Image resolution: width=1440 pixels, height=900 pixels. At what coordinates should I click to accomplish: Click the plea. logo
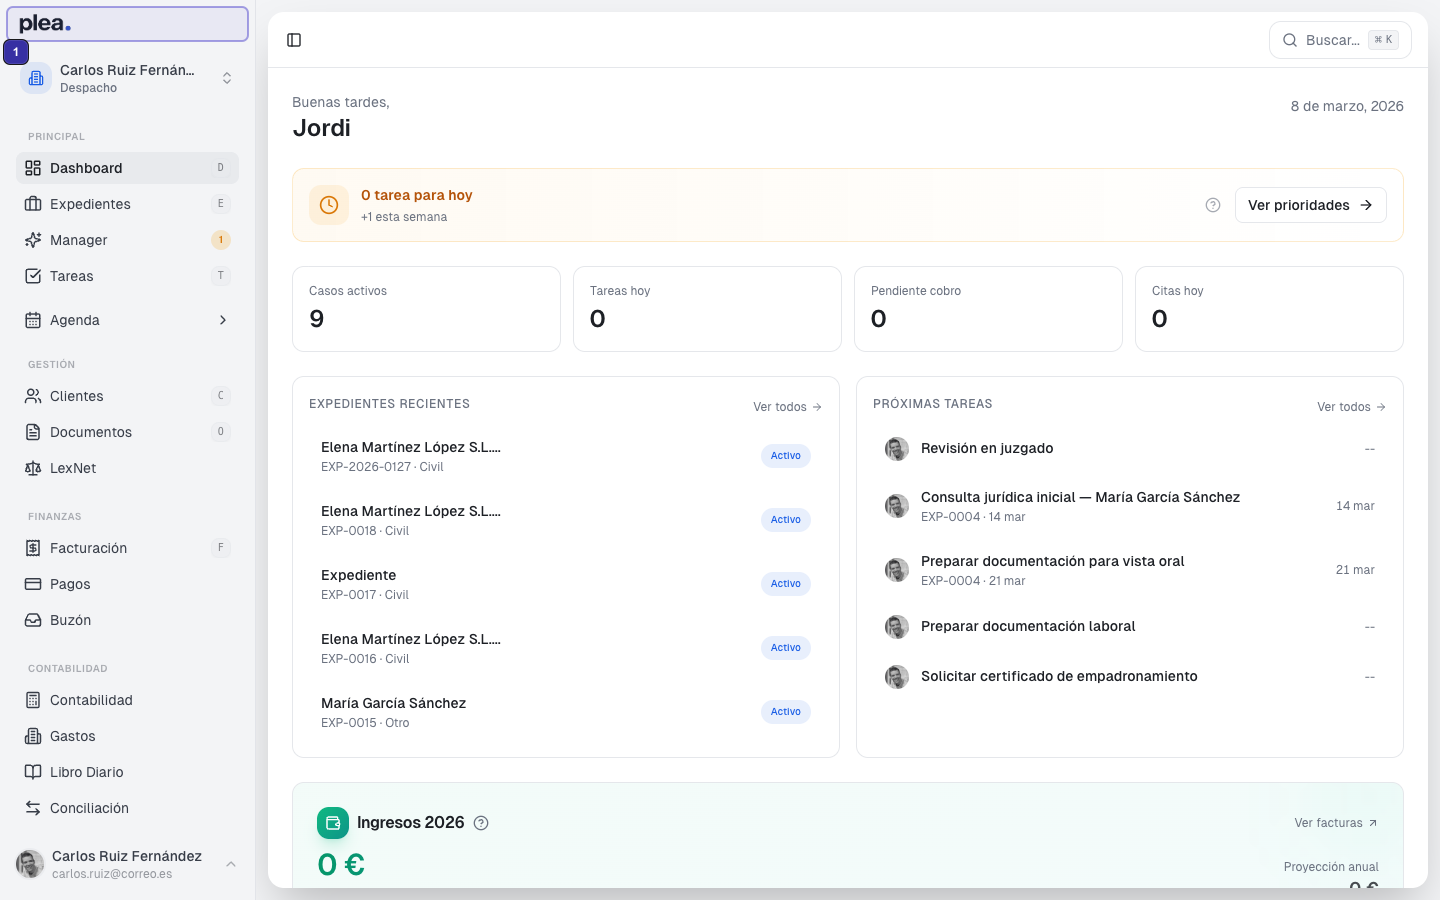pyautogui.click(x=45, y=23)
